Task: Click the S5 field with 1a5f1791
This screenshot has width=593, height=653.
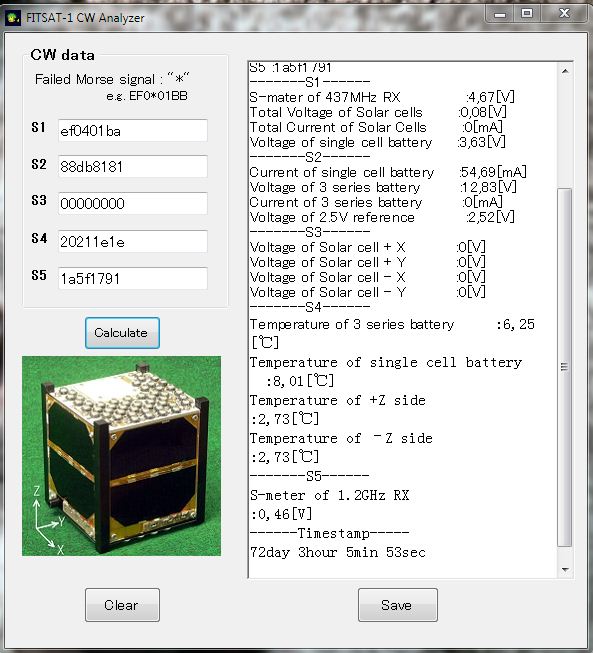Action: [x=133, y=278]
